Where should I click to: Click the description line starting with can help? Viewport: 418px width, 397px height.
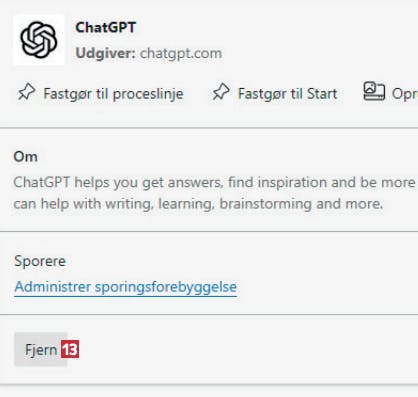(198, 204)
